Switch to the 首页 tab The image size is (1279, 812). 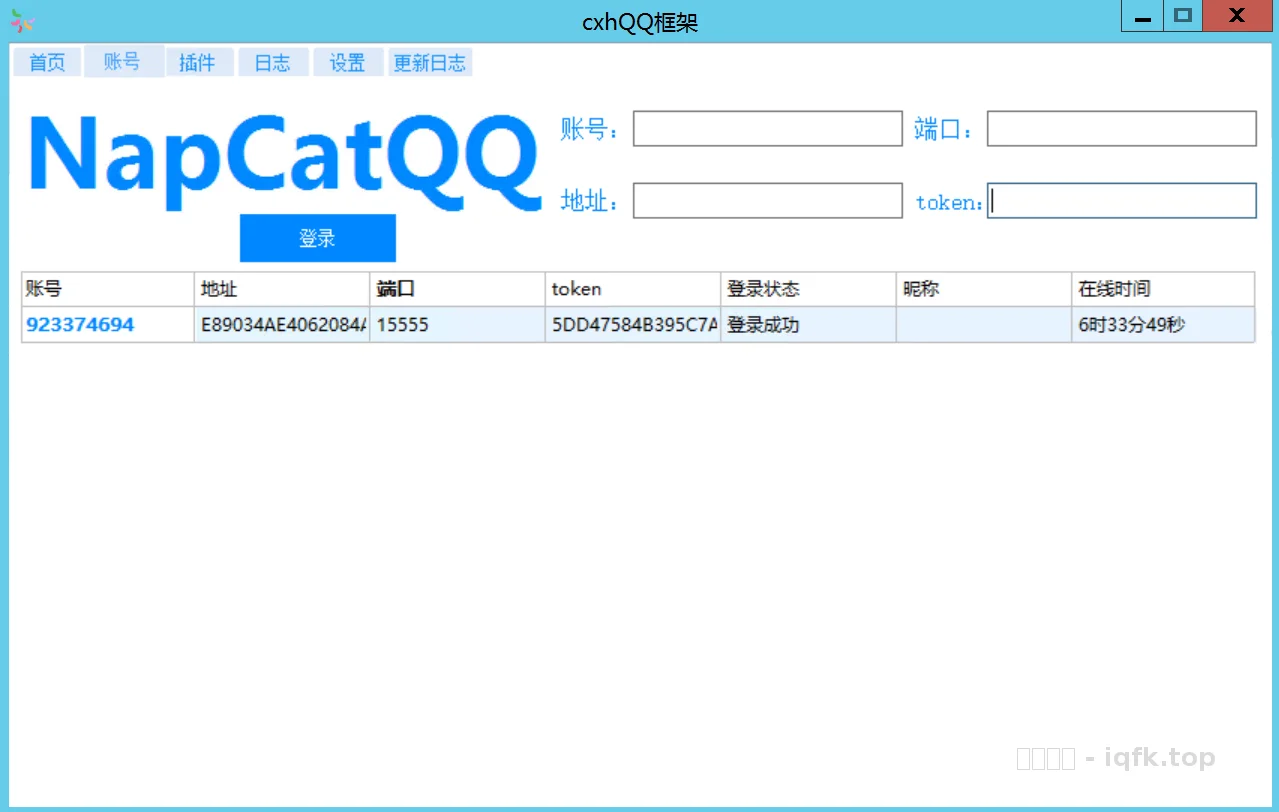pos(46,61)
